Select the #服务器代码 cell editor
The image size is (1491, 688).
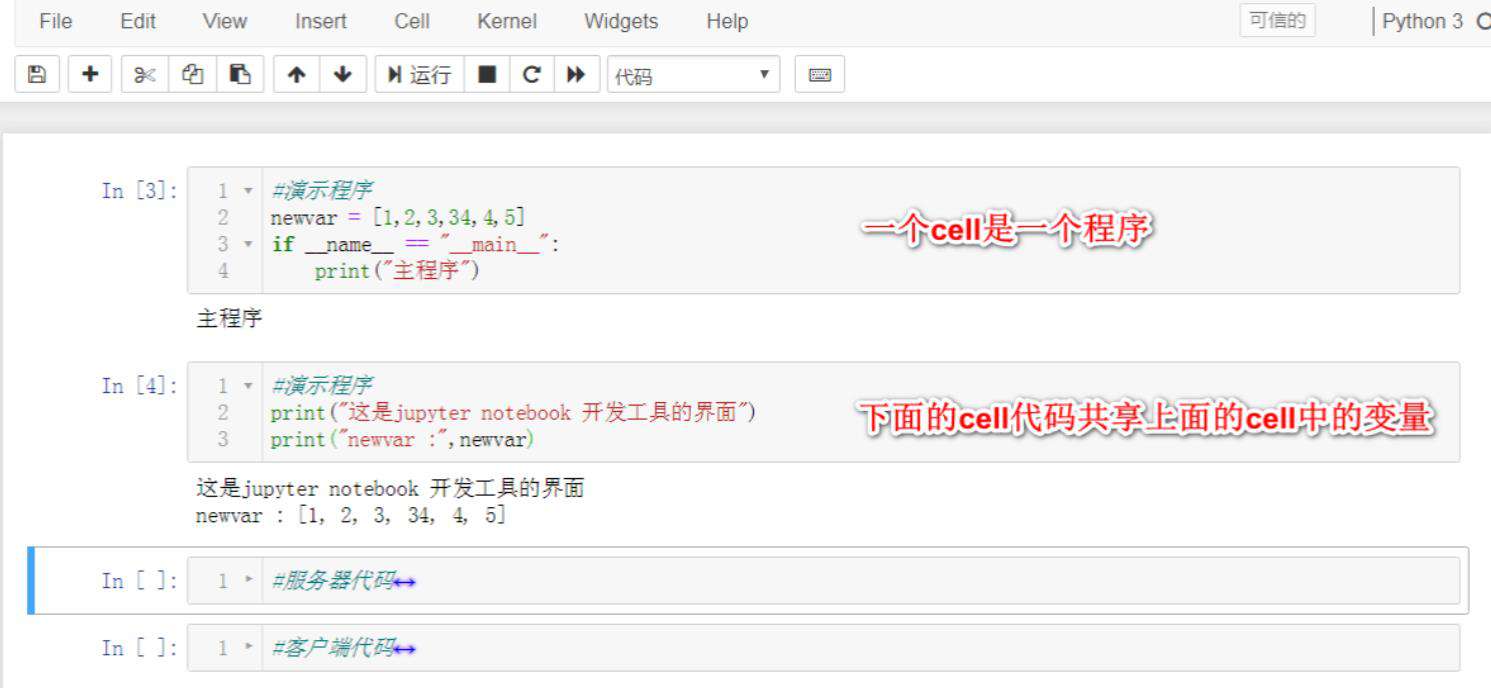pos(823,581)
